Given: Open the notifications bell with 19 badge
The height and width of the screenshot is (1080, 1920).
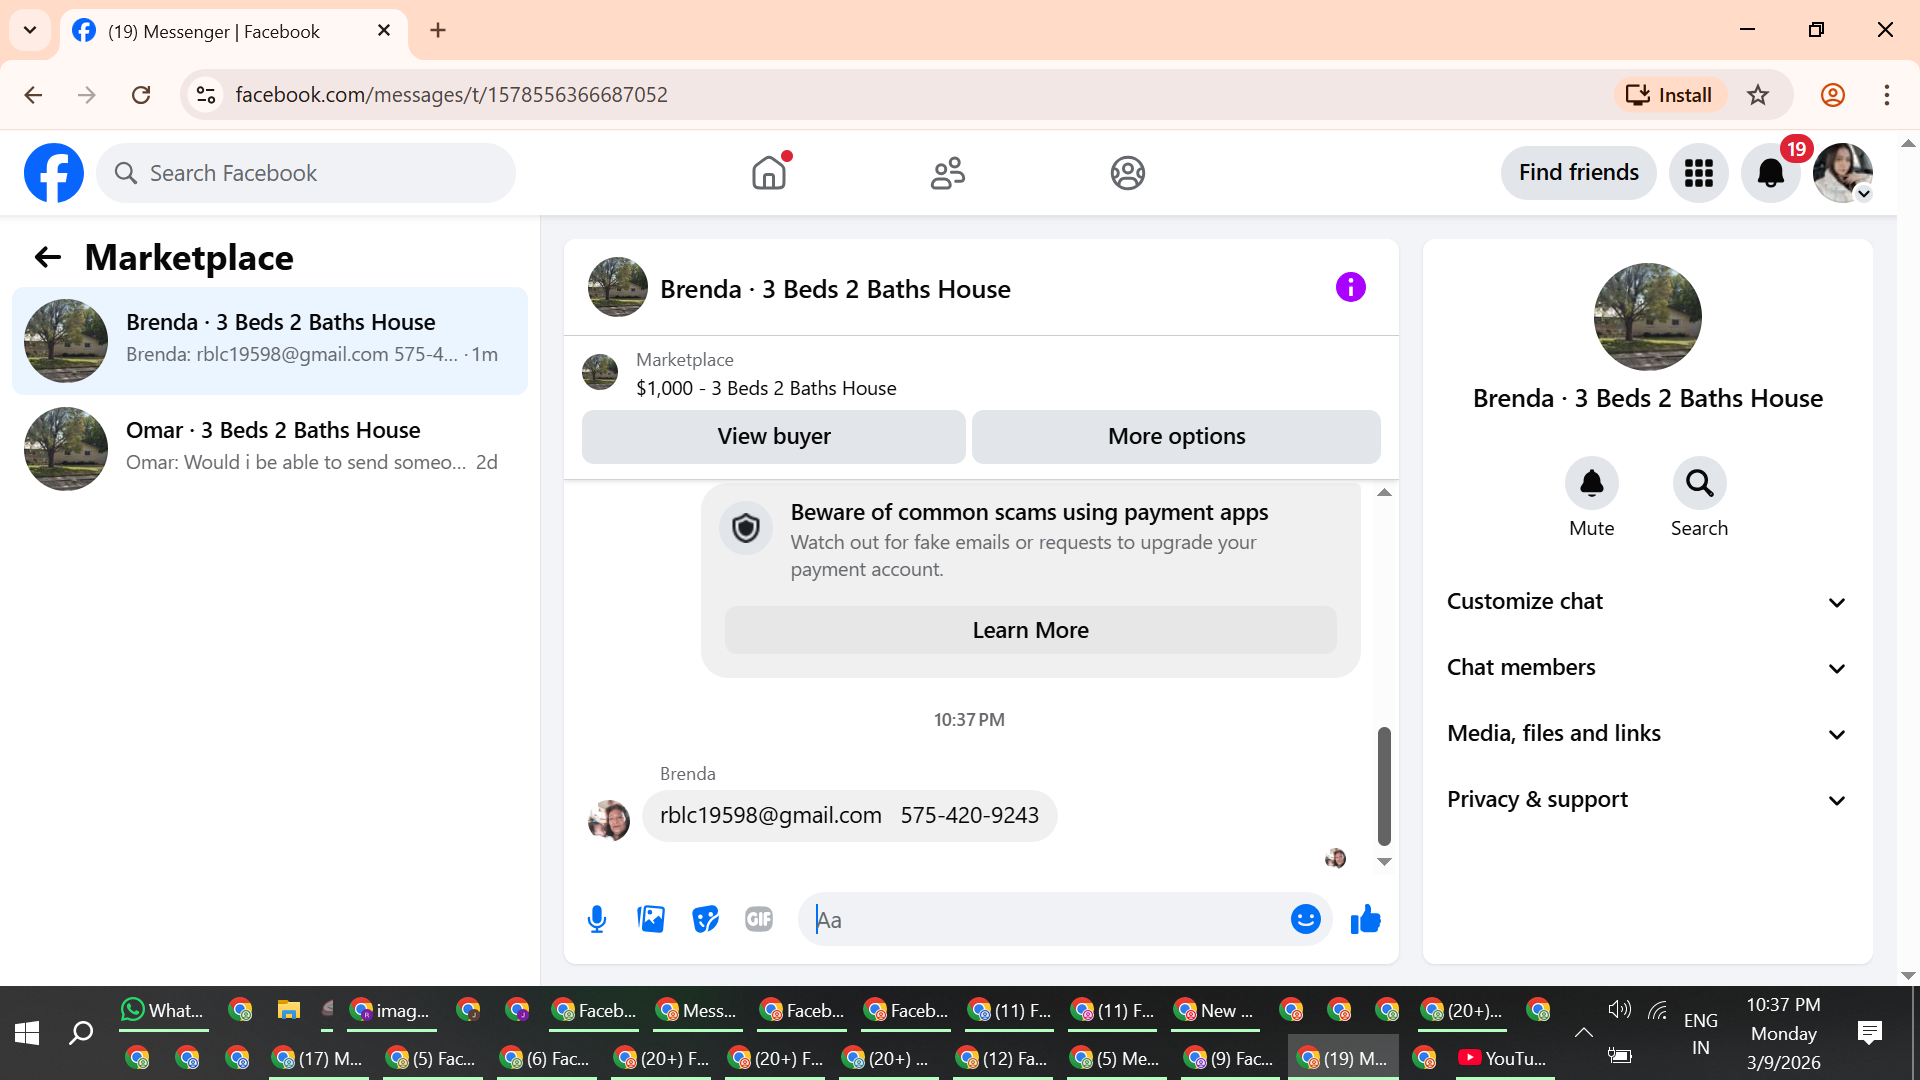Looking at the screenshot, I should 1770,173.
